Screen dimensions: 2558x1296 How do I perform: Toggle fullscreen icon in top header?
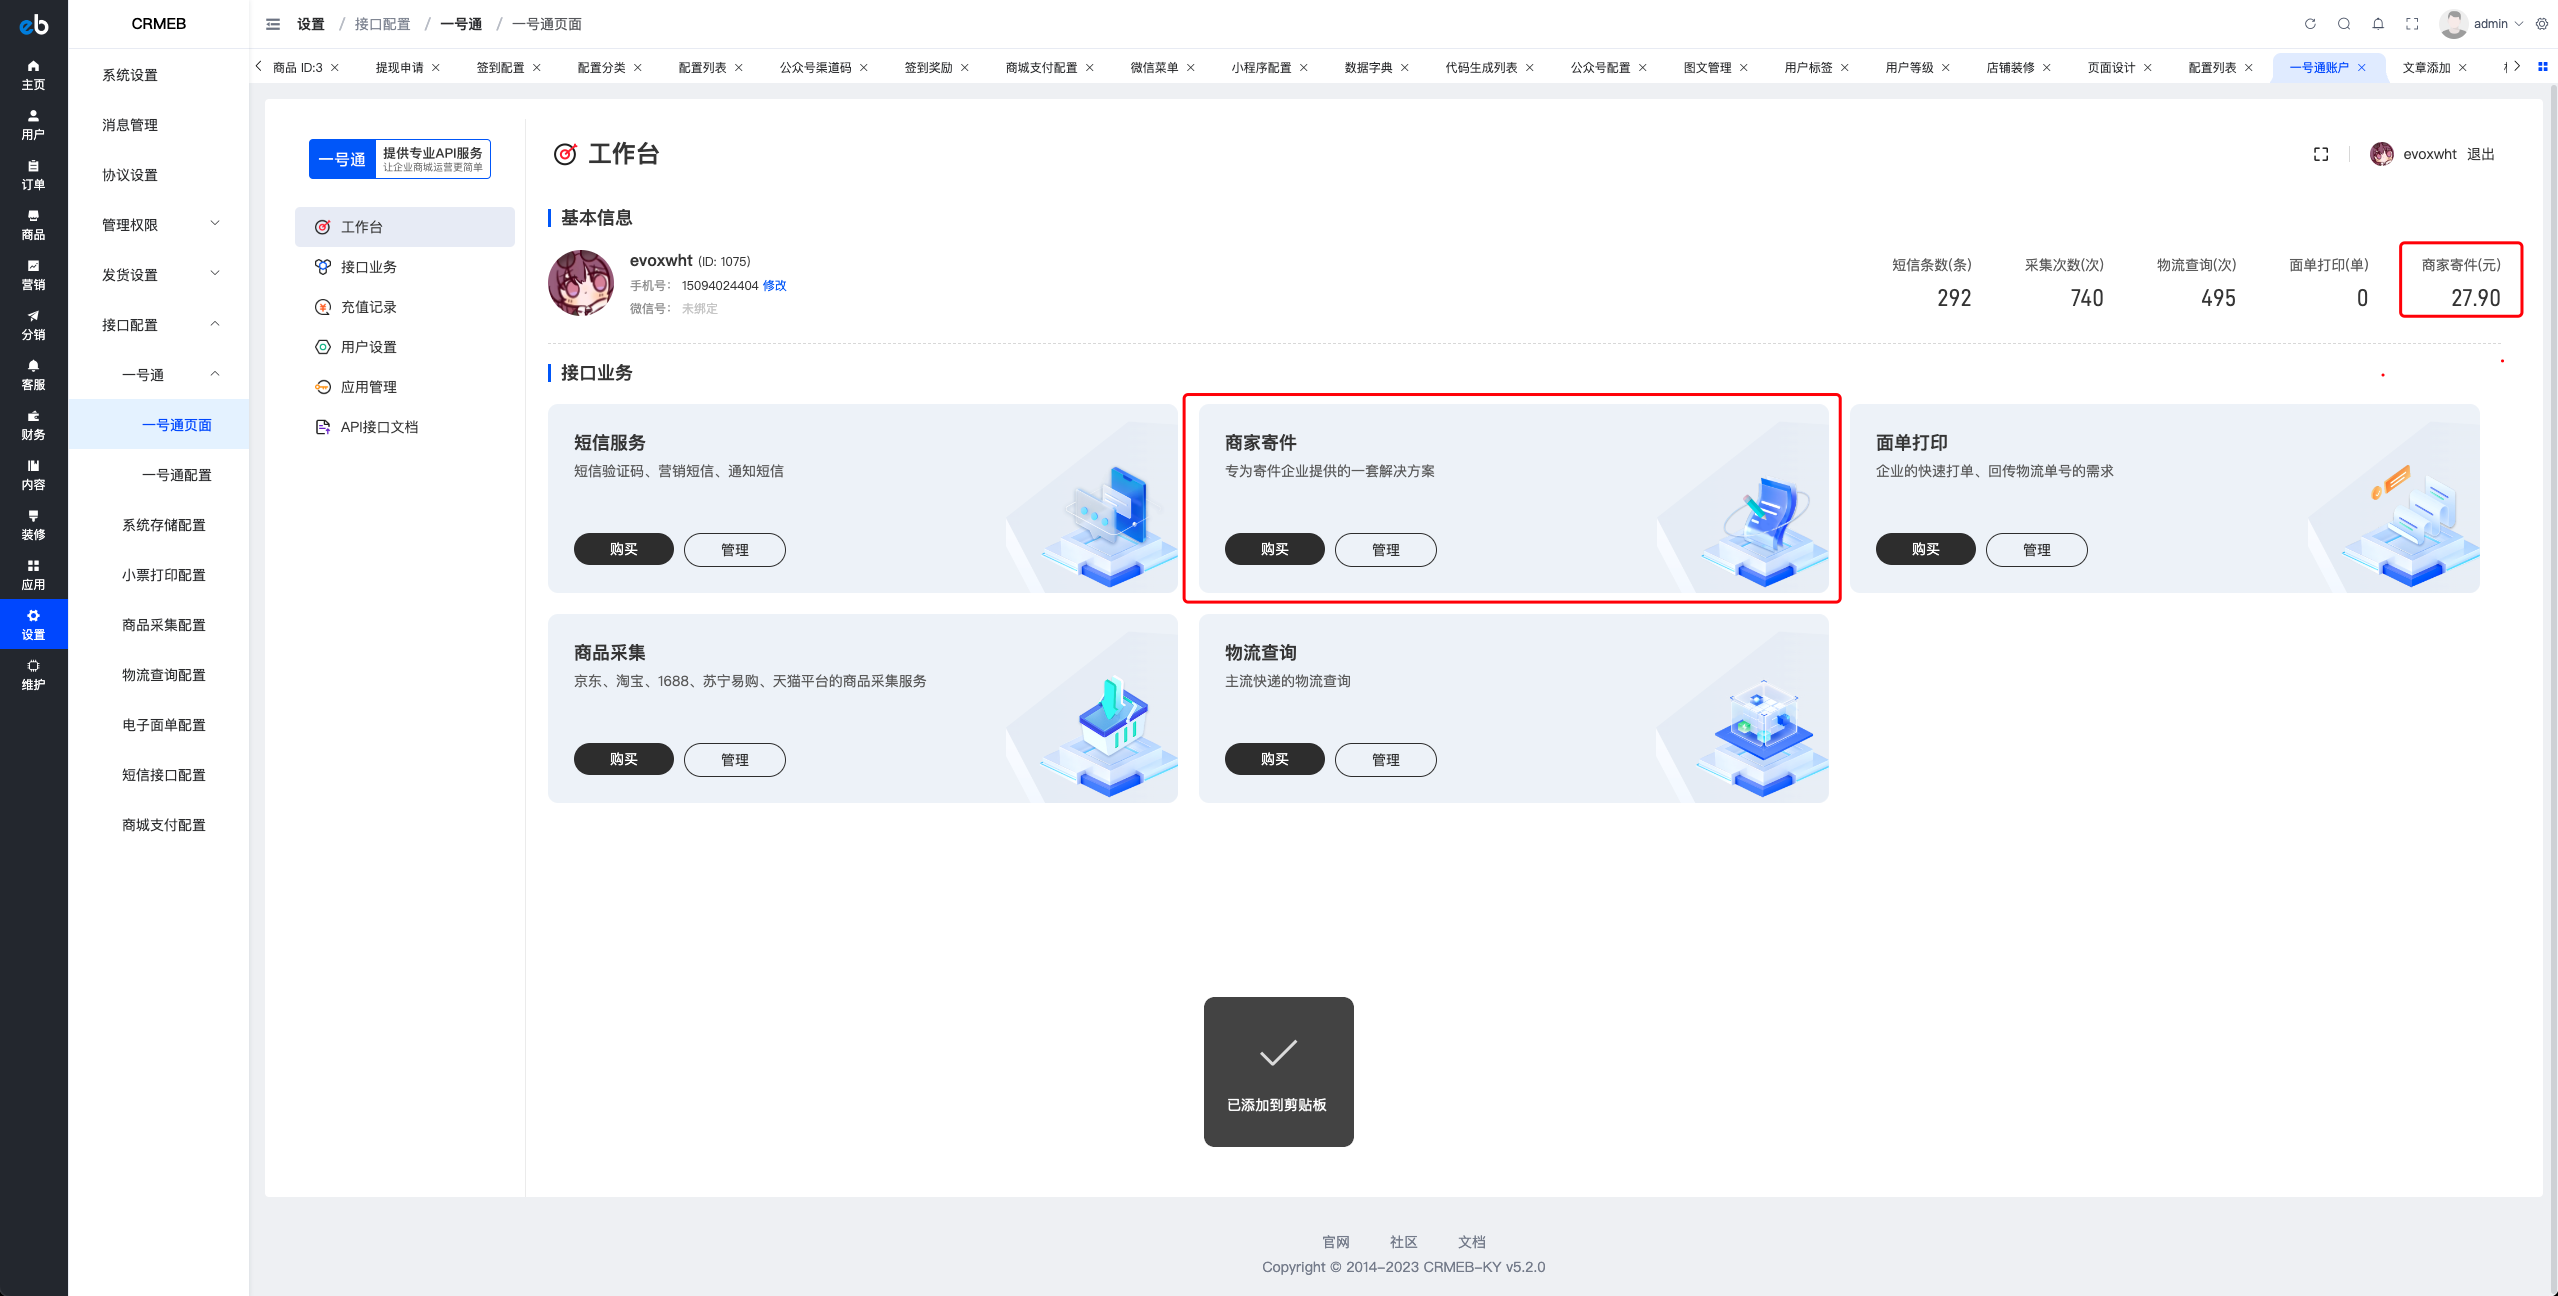tap(2412, 24)
